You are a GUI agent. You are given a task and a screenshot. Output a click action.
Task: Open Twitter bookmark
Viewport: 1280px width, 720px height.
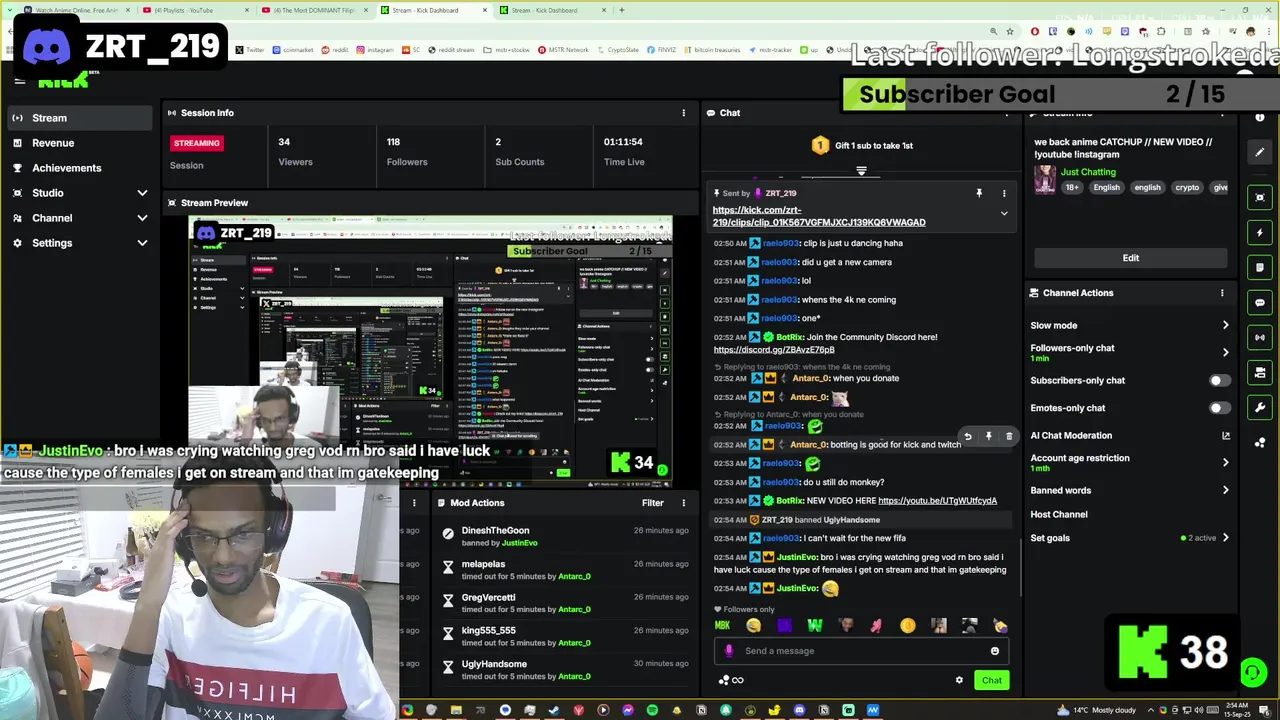point(250,50)
